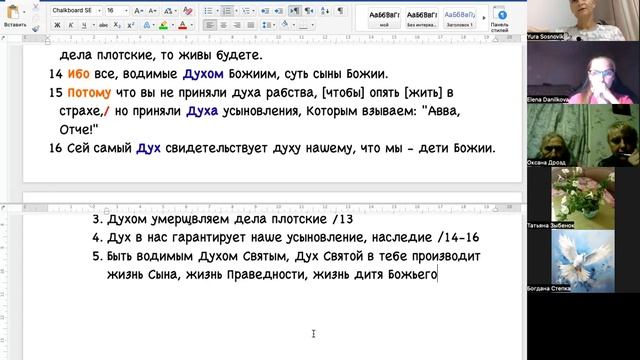This screenshot has width=640, height=360.
Task: Toggle subscript X₂ formatting
Action: click(117, 25)
